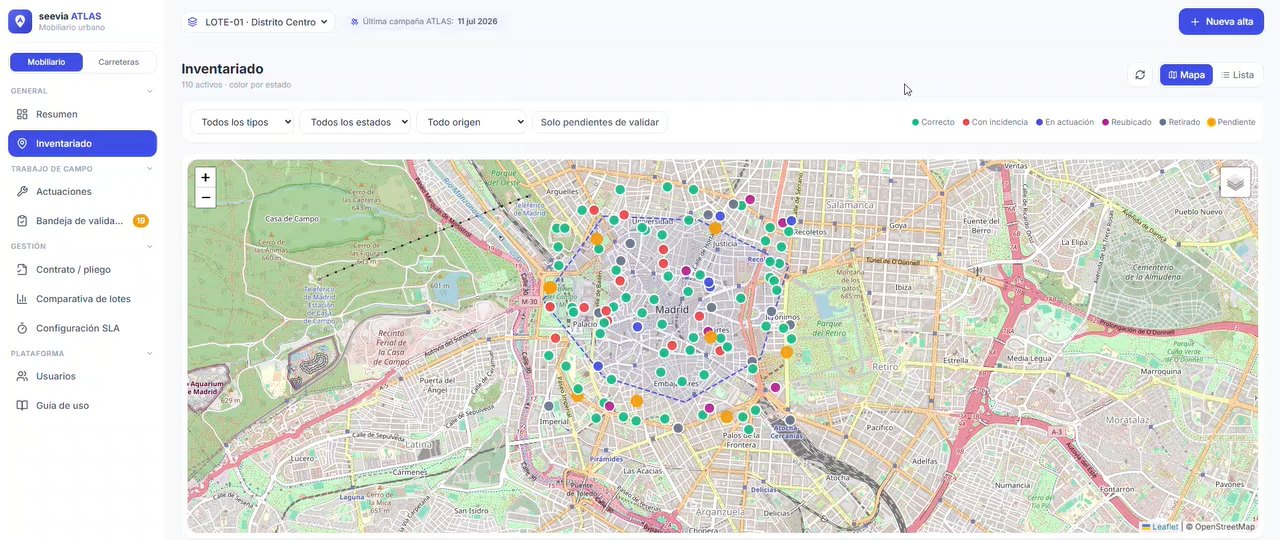
Task: Zoom in on the map
Action: [205, 177]
